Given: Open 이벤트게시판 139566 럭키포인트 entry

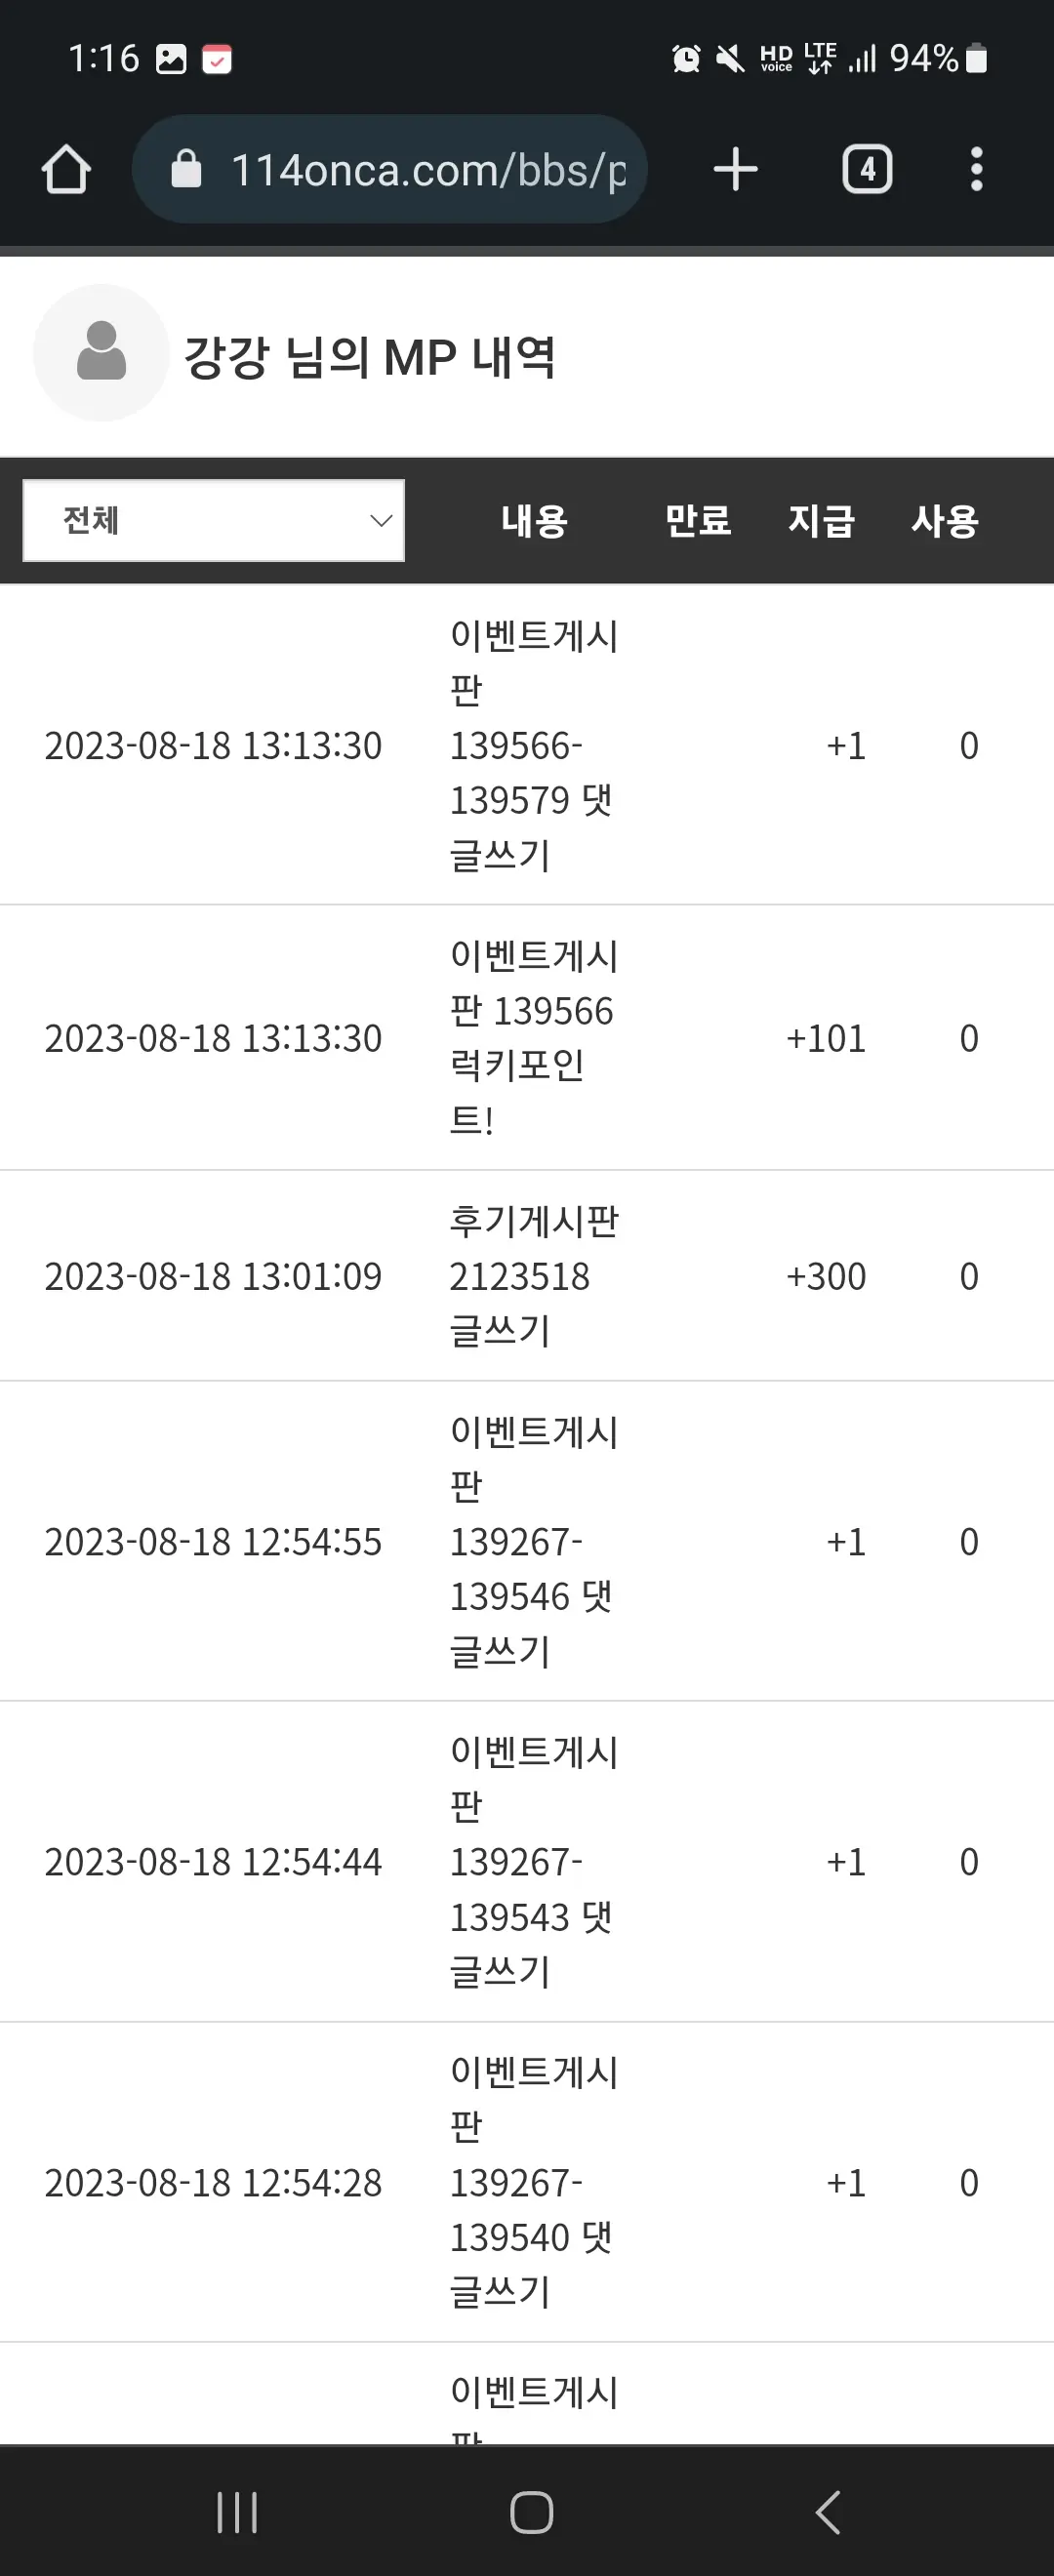Looking at the screenshot, I should [x=534, y=1038].
